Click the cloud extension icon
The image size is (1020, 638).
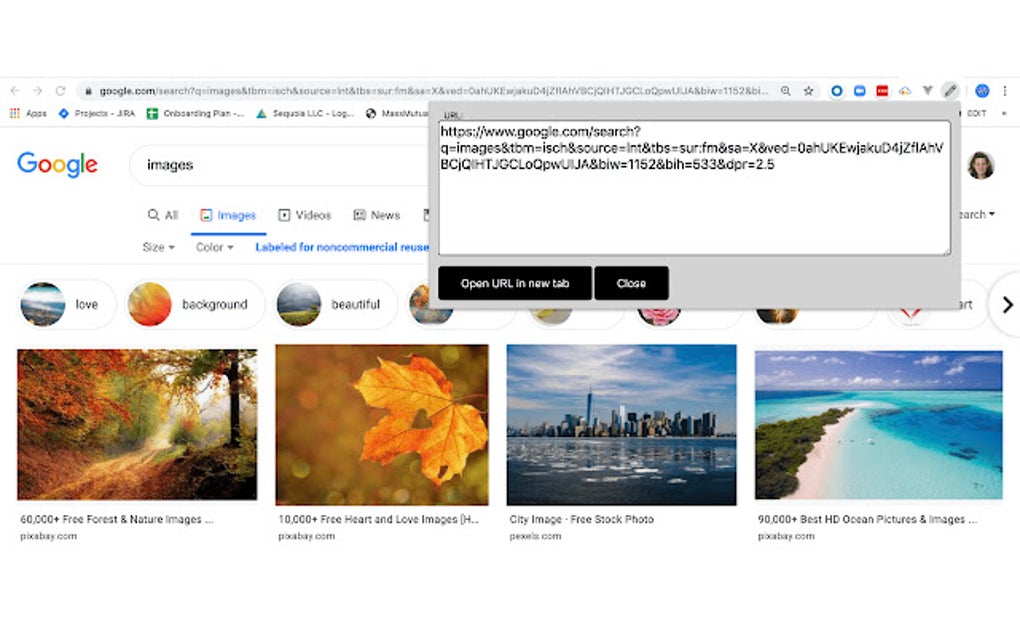tap(905, 90)
